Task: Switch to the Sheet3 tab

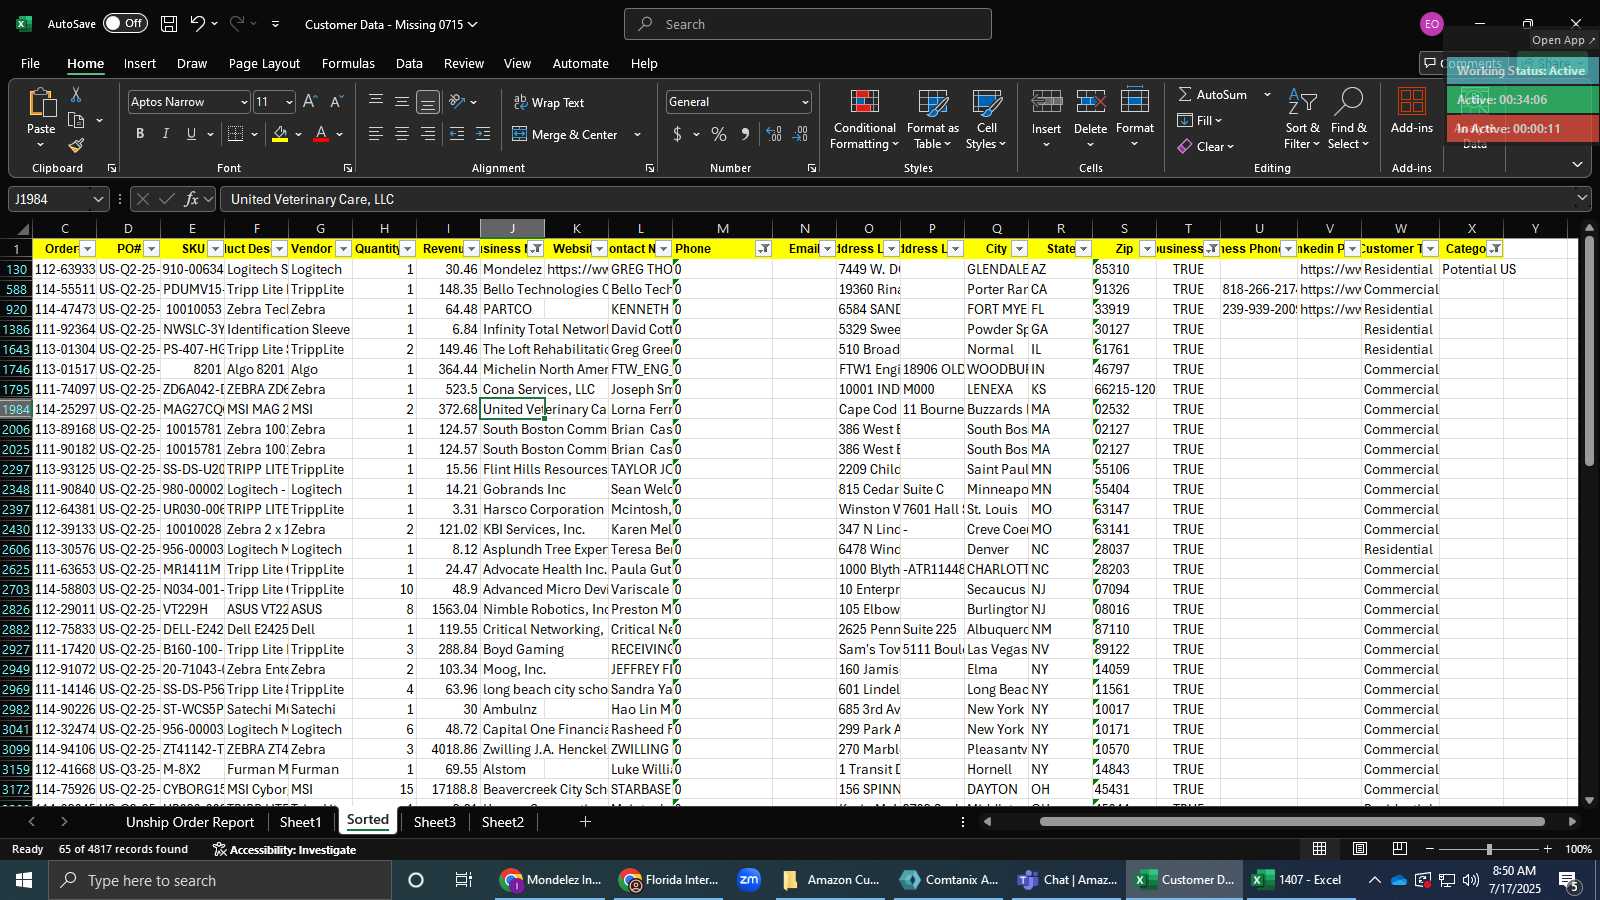Action: [434, 822]
